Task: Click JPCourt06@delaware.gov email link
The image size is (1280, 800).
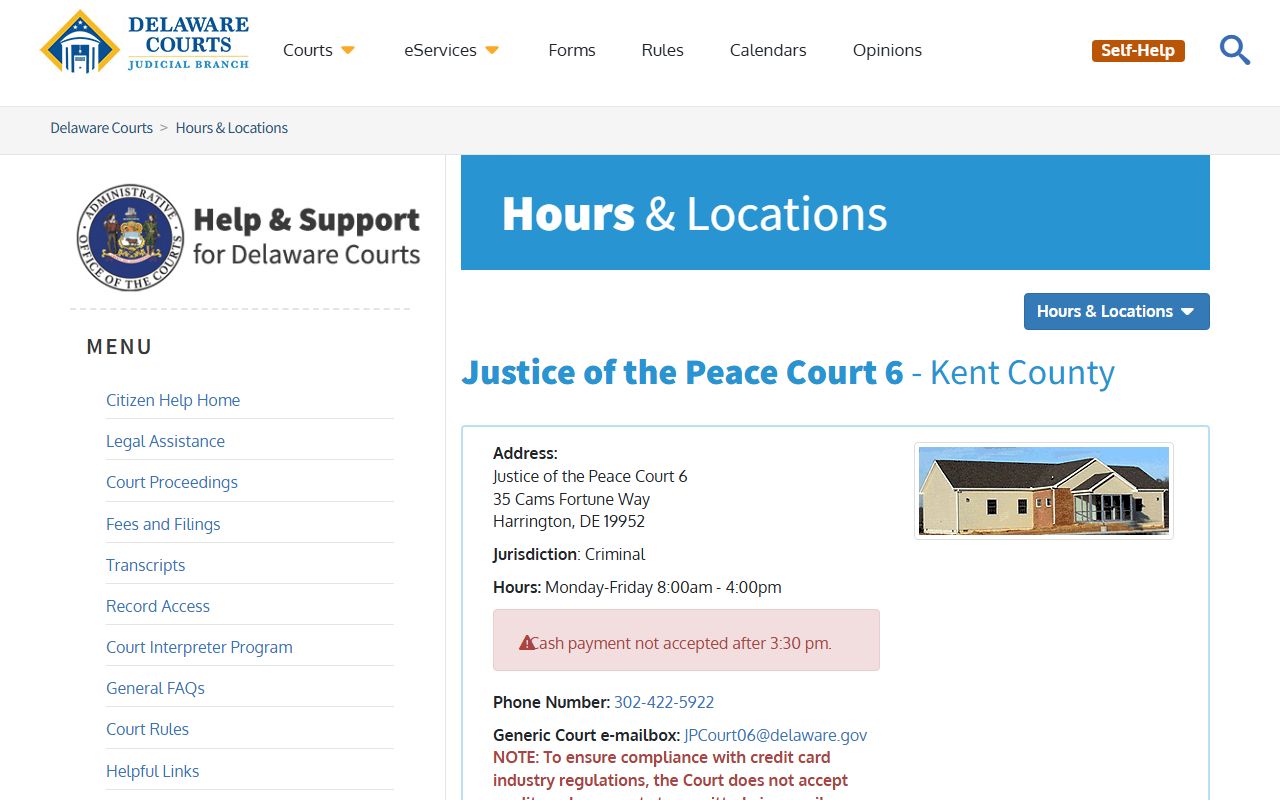Action: [775, 735]
